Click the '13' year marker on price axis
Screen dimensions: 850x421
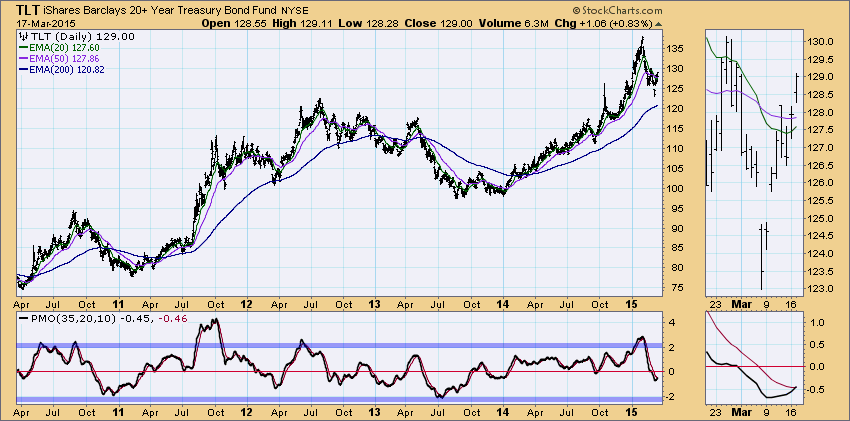(375, 300)
